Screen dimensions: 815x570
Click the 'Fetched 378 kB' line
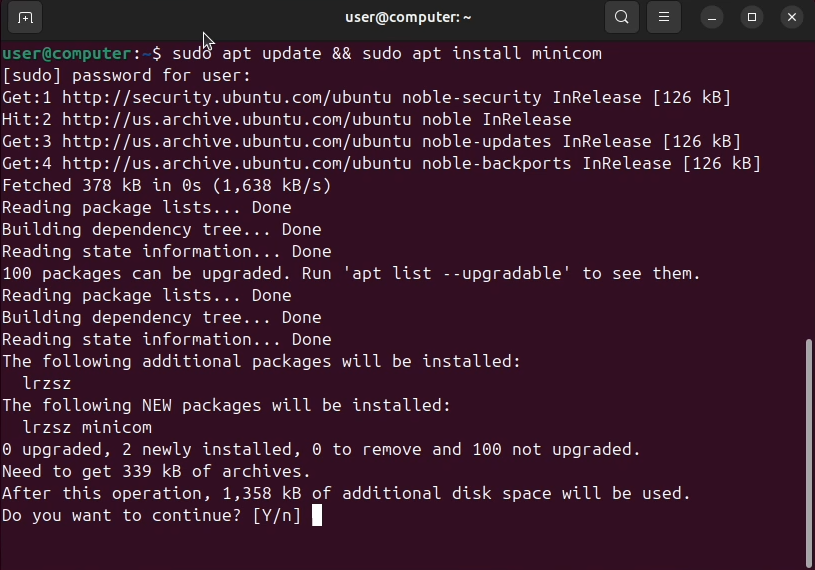tap(166, 185)
